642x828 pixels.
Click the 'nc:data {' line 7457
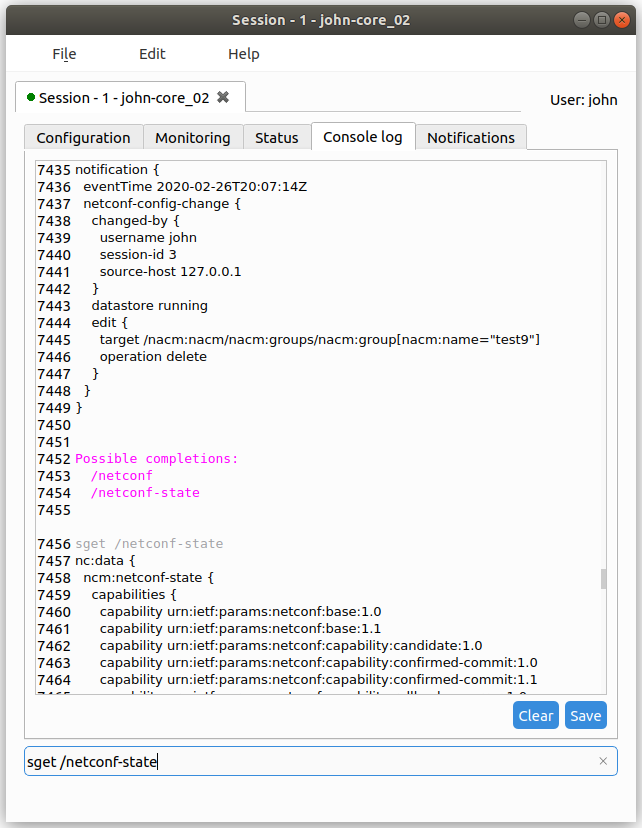point(105,560)
